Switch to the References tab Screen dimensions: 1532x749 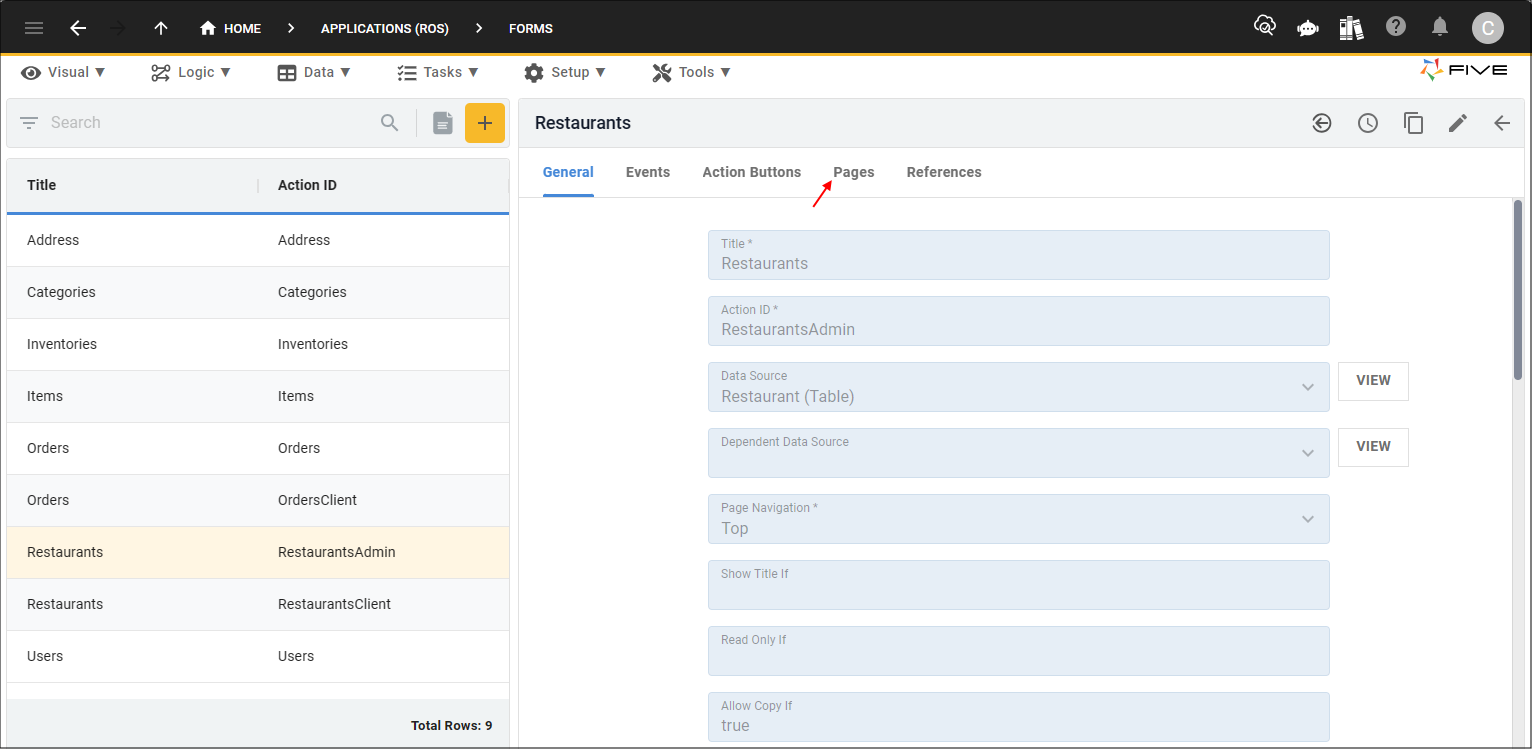(x=944, y=172)
